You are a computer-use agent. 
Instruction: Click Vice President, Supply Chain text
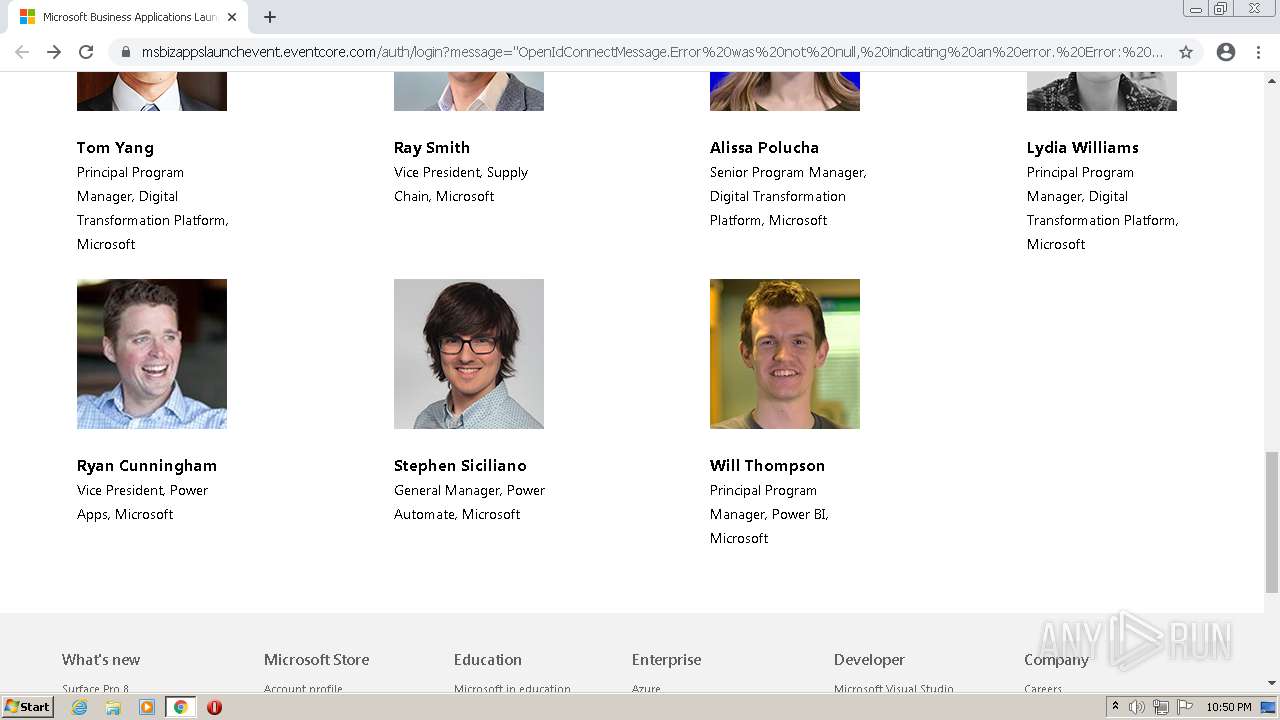[x=461, y=185]
